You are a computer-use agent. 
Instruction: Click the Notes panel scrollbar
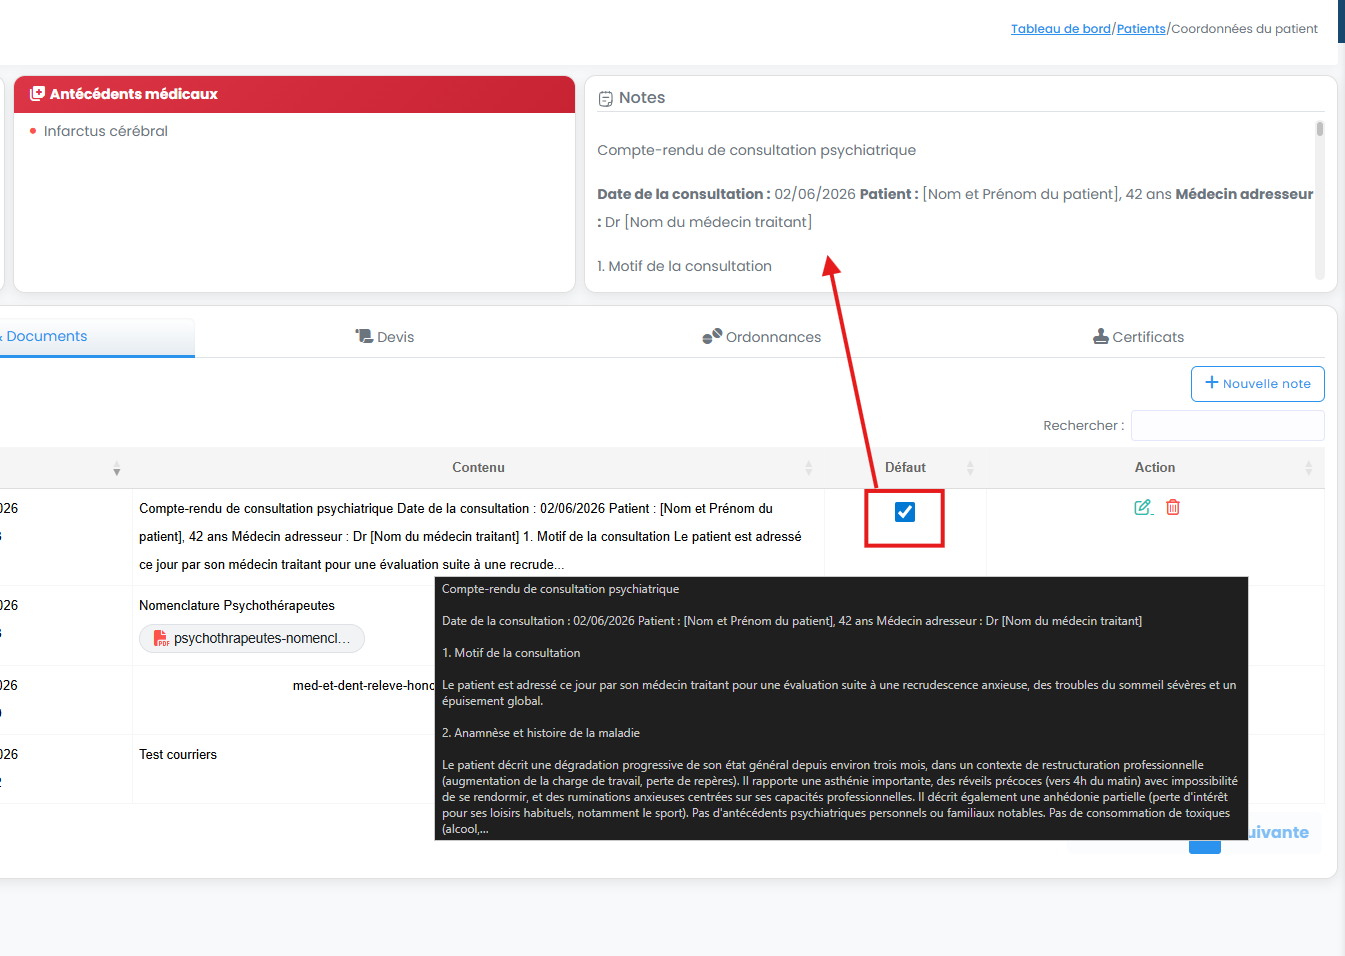click(x=1320, y=129)
